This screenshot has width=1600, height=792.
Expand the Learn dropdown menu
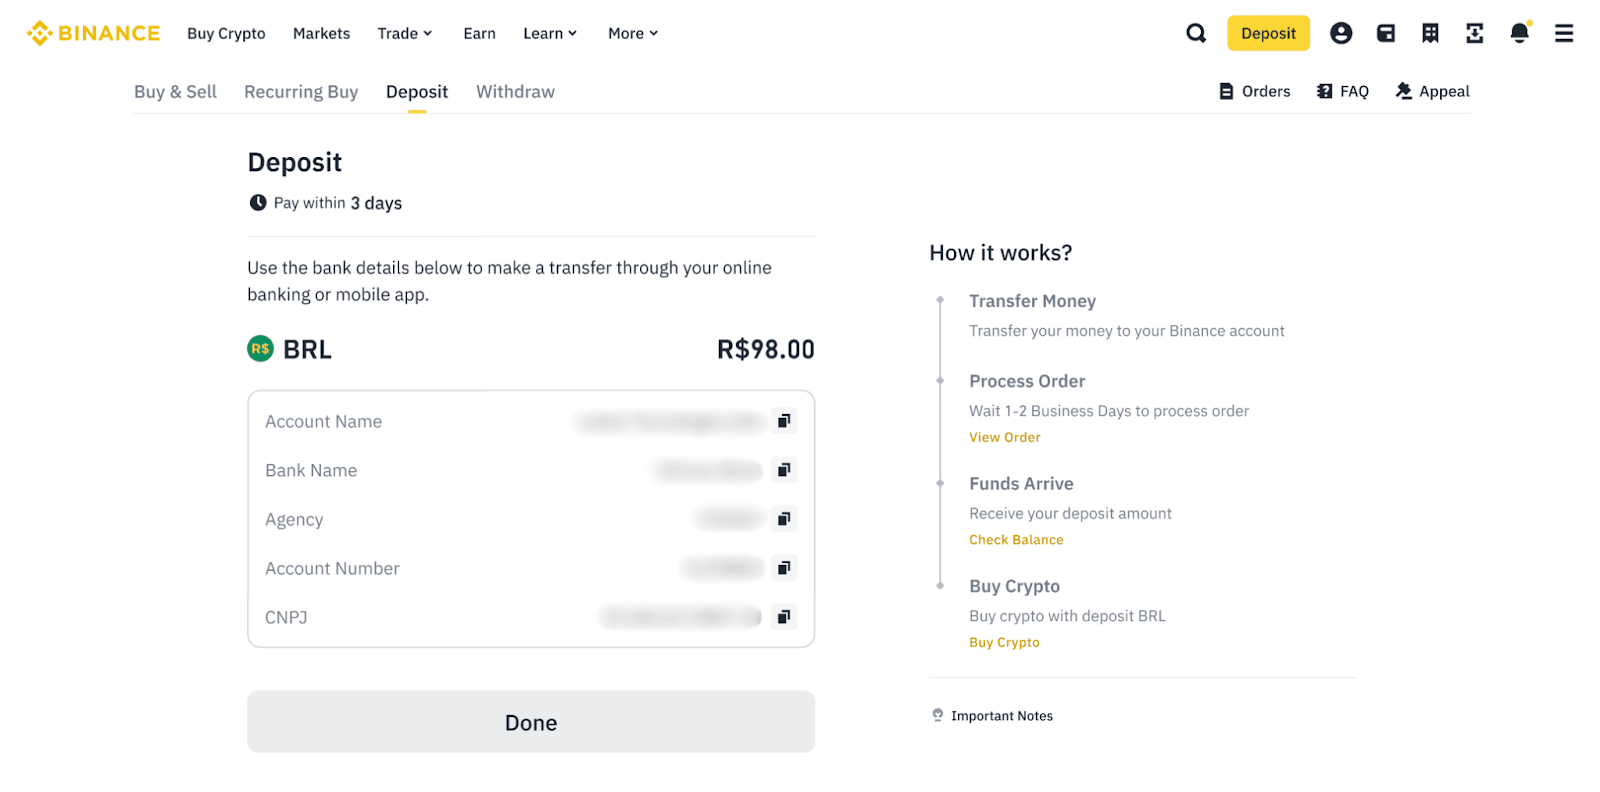[550, 34]
